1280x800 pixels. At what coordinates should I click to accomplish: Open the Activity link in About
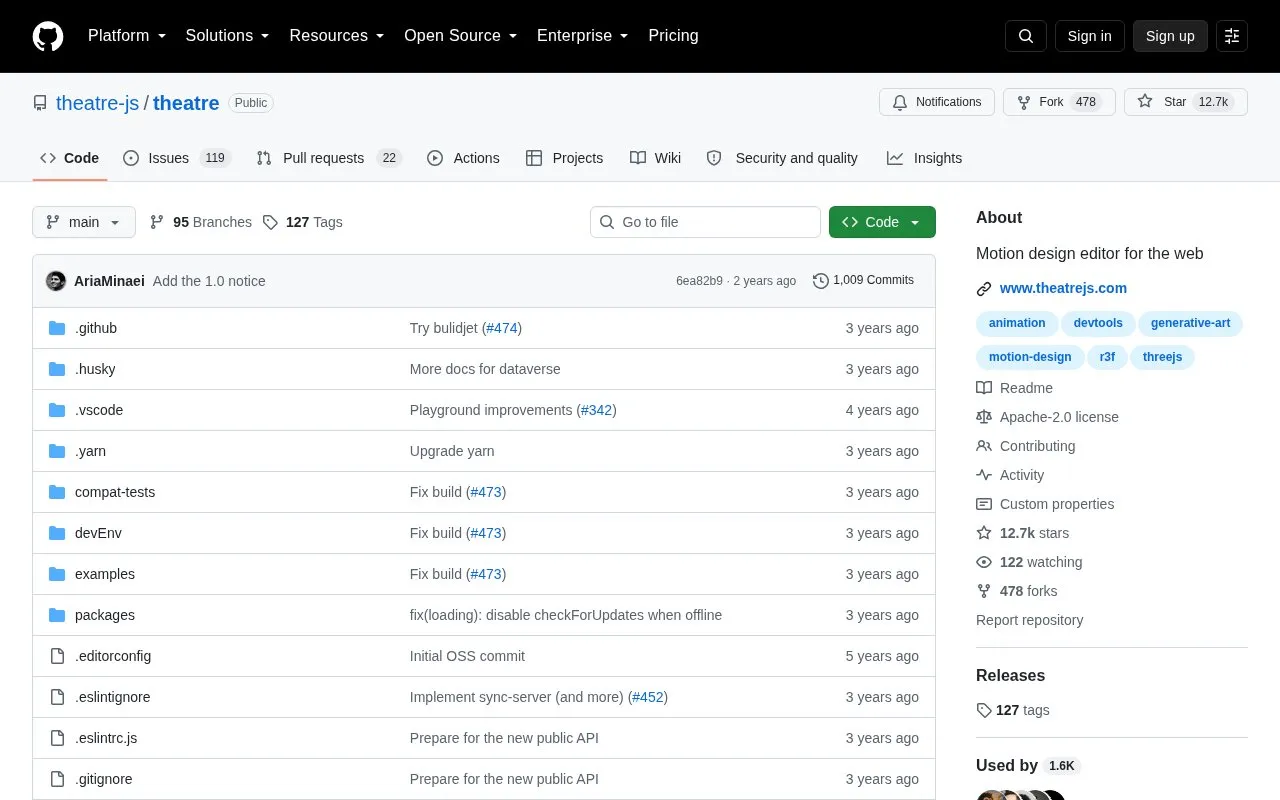(1010, 475)
